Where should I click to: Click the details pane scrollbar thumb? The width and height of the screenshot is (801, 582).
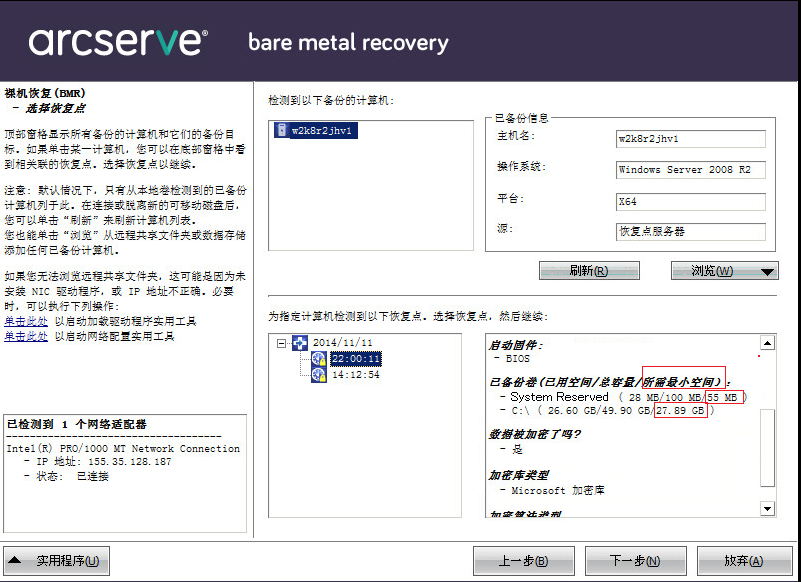click(x=768, y=448)
